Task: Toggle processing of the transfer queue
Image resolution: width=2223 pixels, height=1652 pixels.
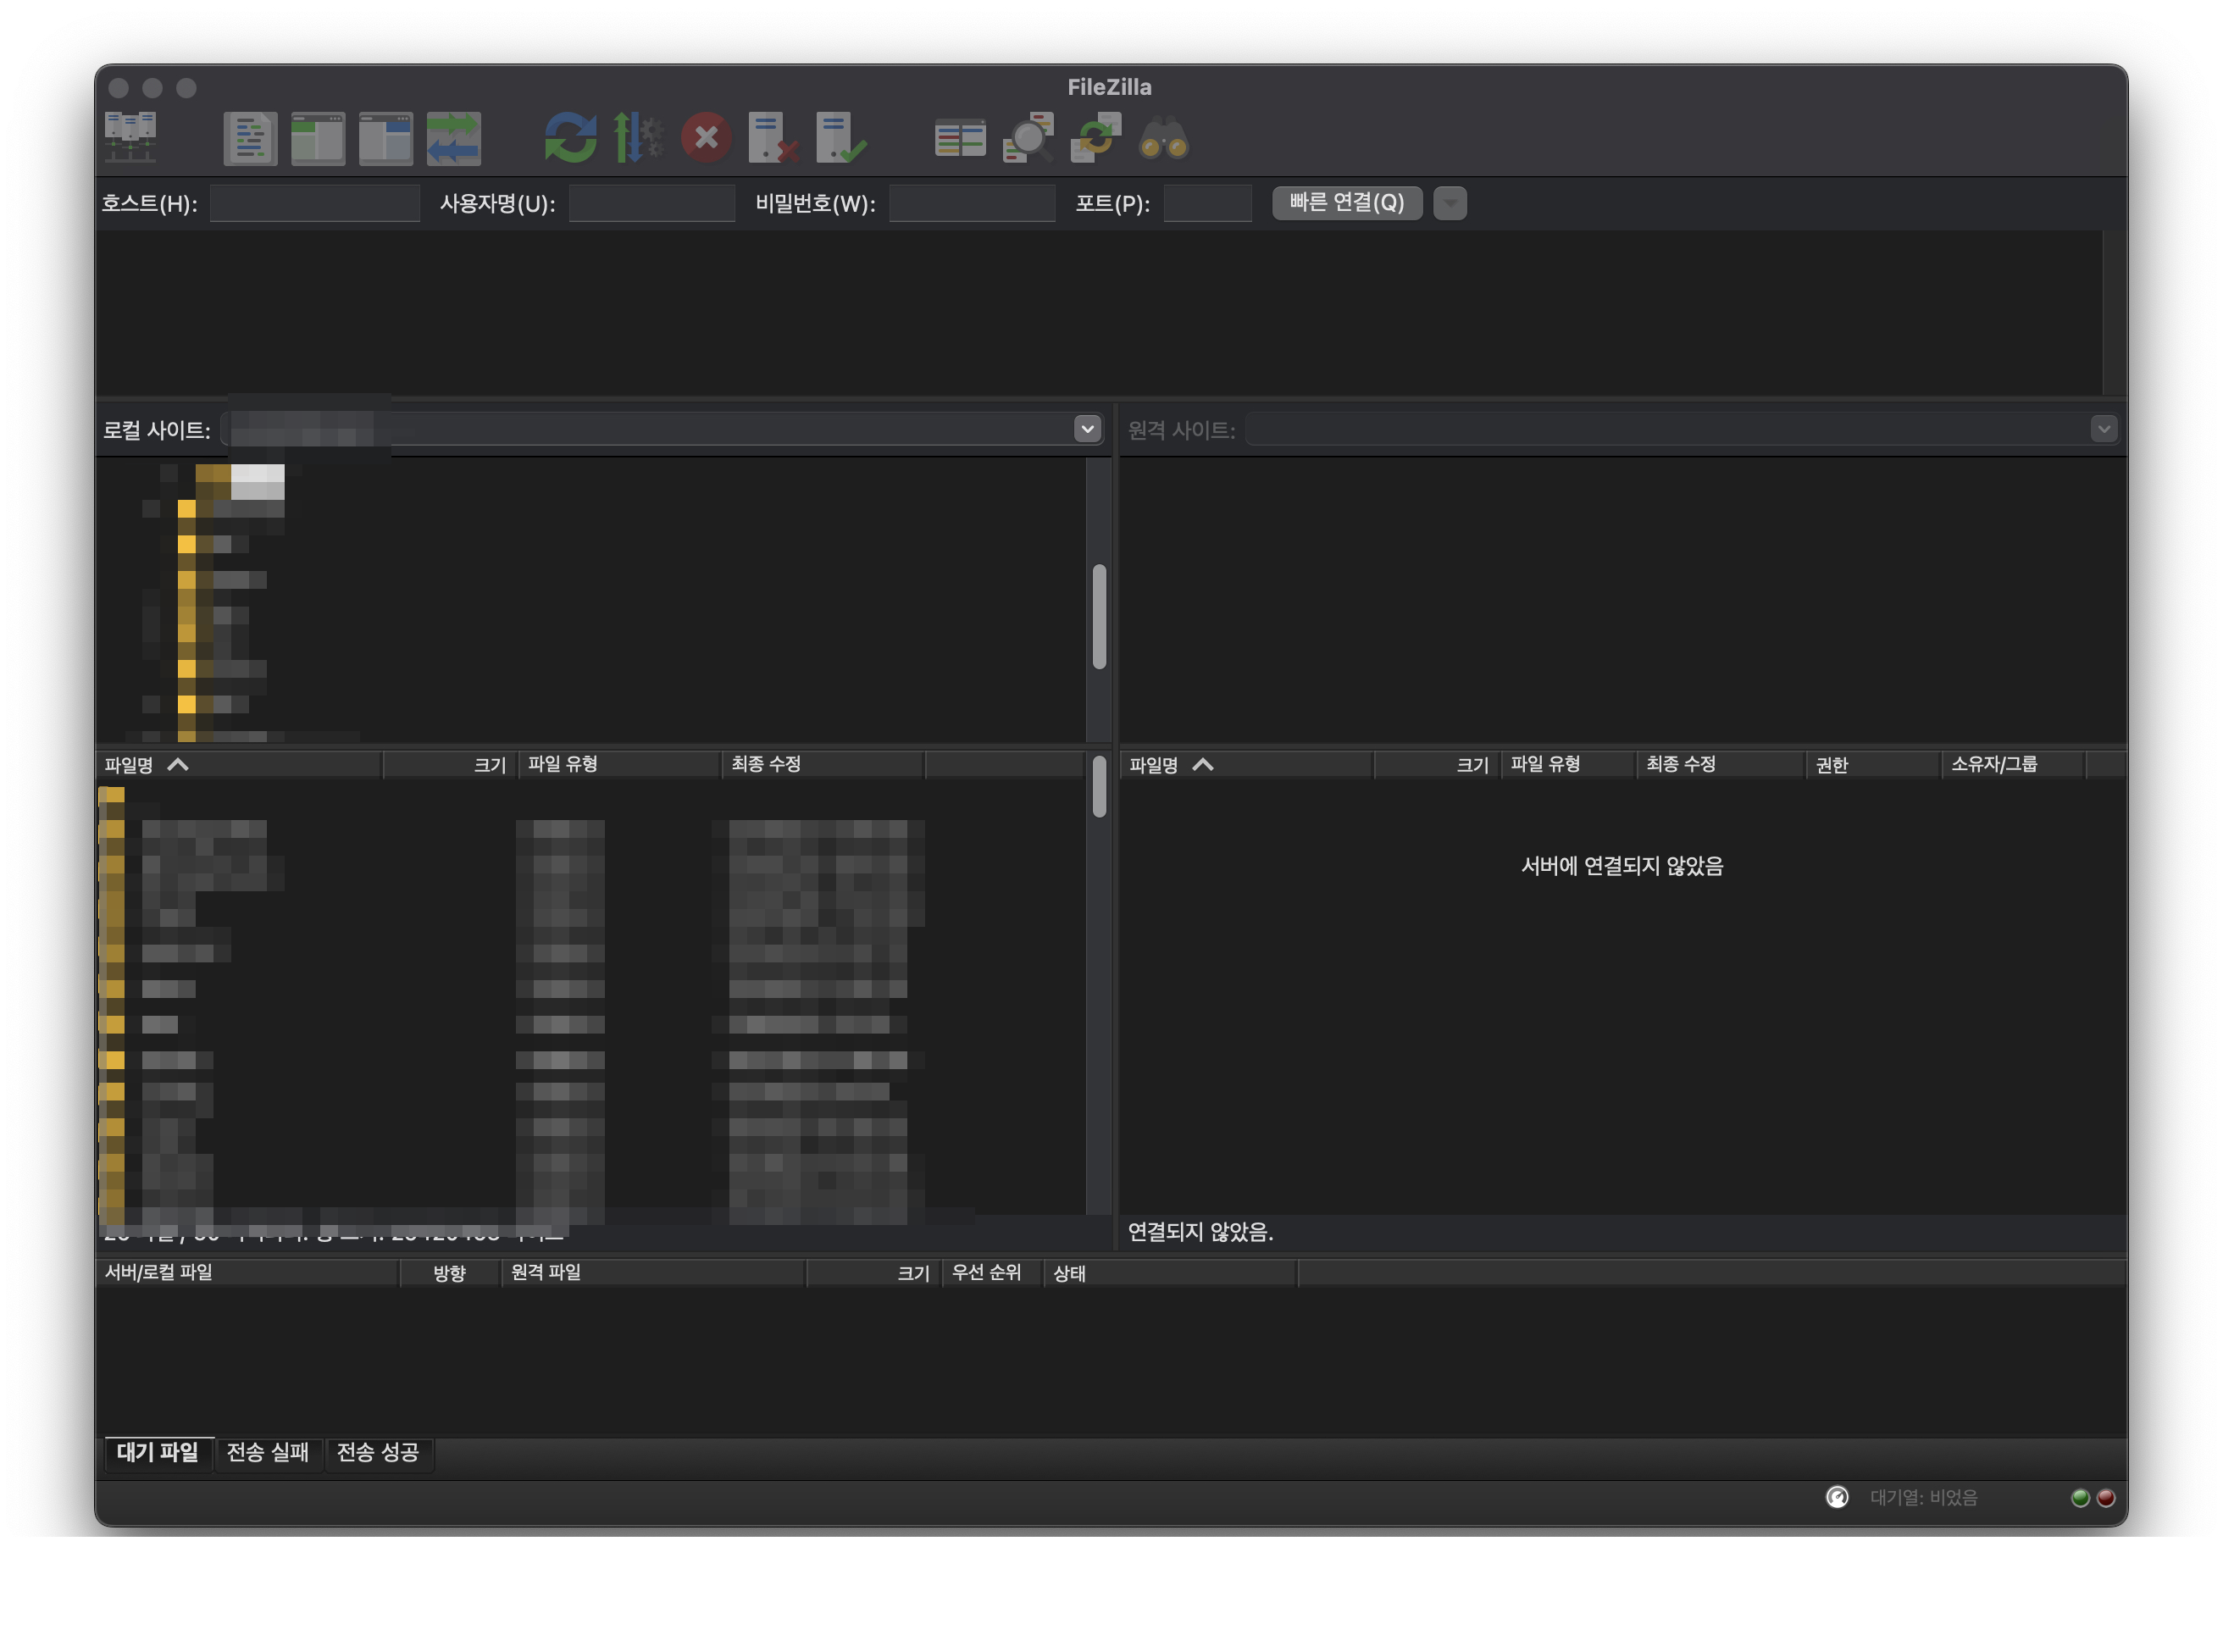Action: point(638,138)
